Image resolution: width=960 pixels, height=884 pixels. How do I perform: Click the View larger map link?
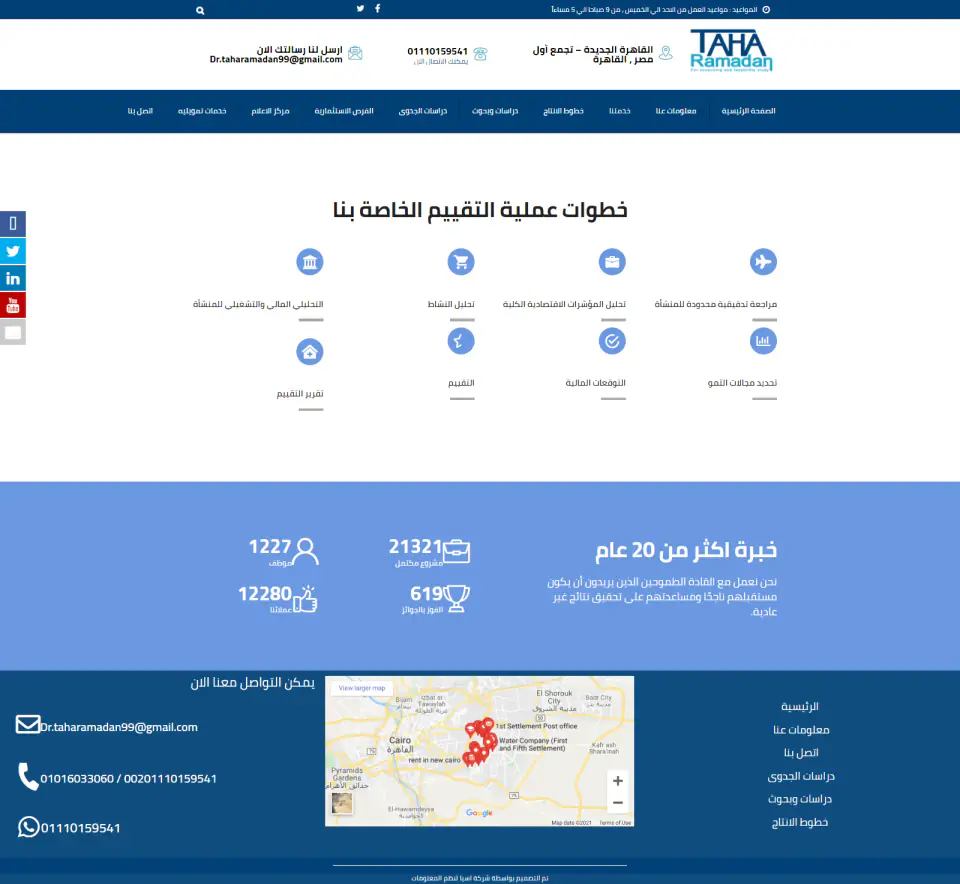coord(362,688)
